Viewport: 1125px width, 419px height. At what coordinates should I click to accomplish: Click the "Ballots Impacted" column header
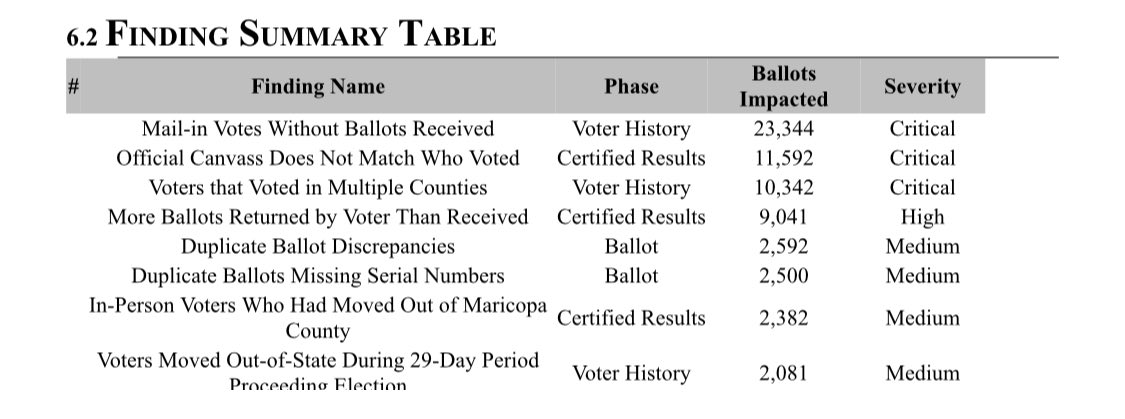[x=783, y=86]
